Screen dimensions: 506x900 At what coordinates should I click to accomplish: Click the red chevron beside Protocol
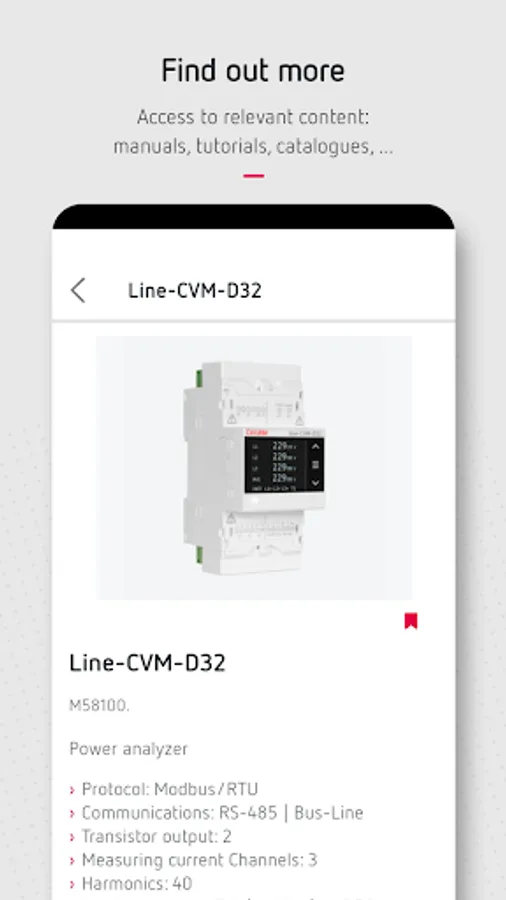(x=72, y=790)
